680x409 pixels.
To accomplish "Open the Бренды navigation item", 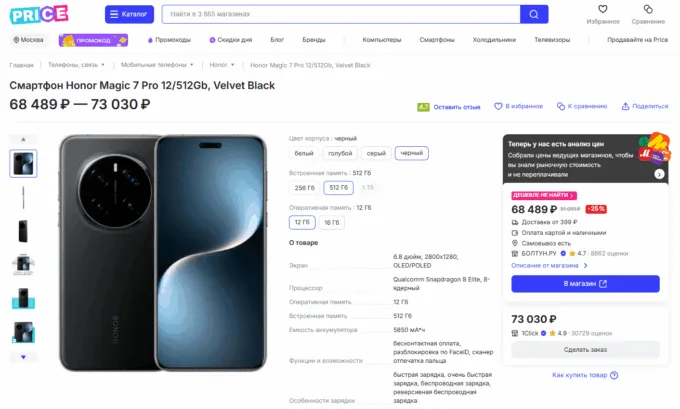I will pos(314,40).
